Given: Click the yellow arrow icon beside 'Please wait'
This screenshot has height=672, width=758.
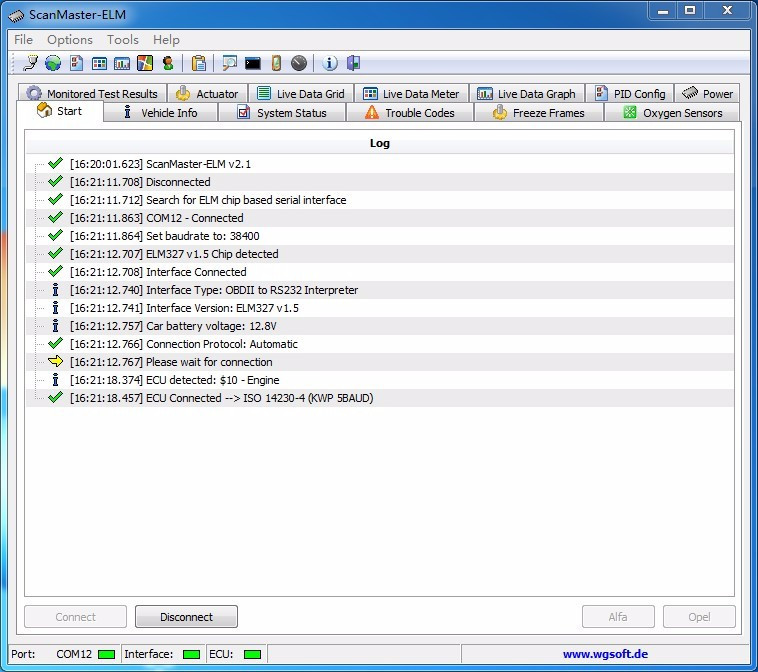Looking at the screenshot, I should pyautogui.click(x=56, y=361).
